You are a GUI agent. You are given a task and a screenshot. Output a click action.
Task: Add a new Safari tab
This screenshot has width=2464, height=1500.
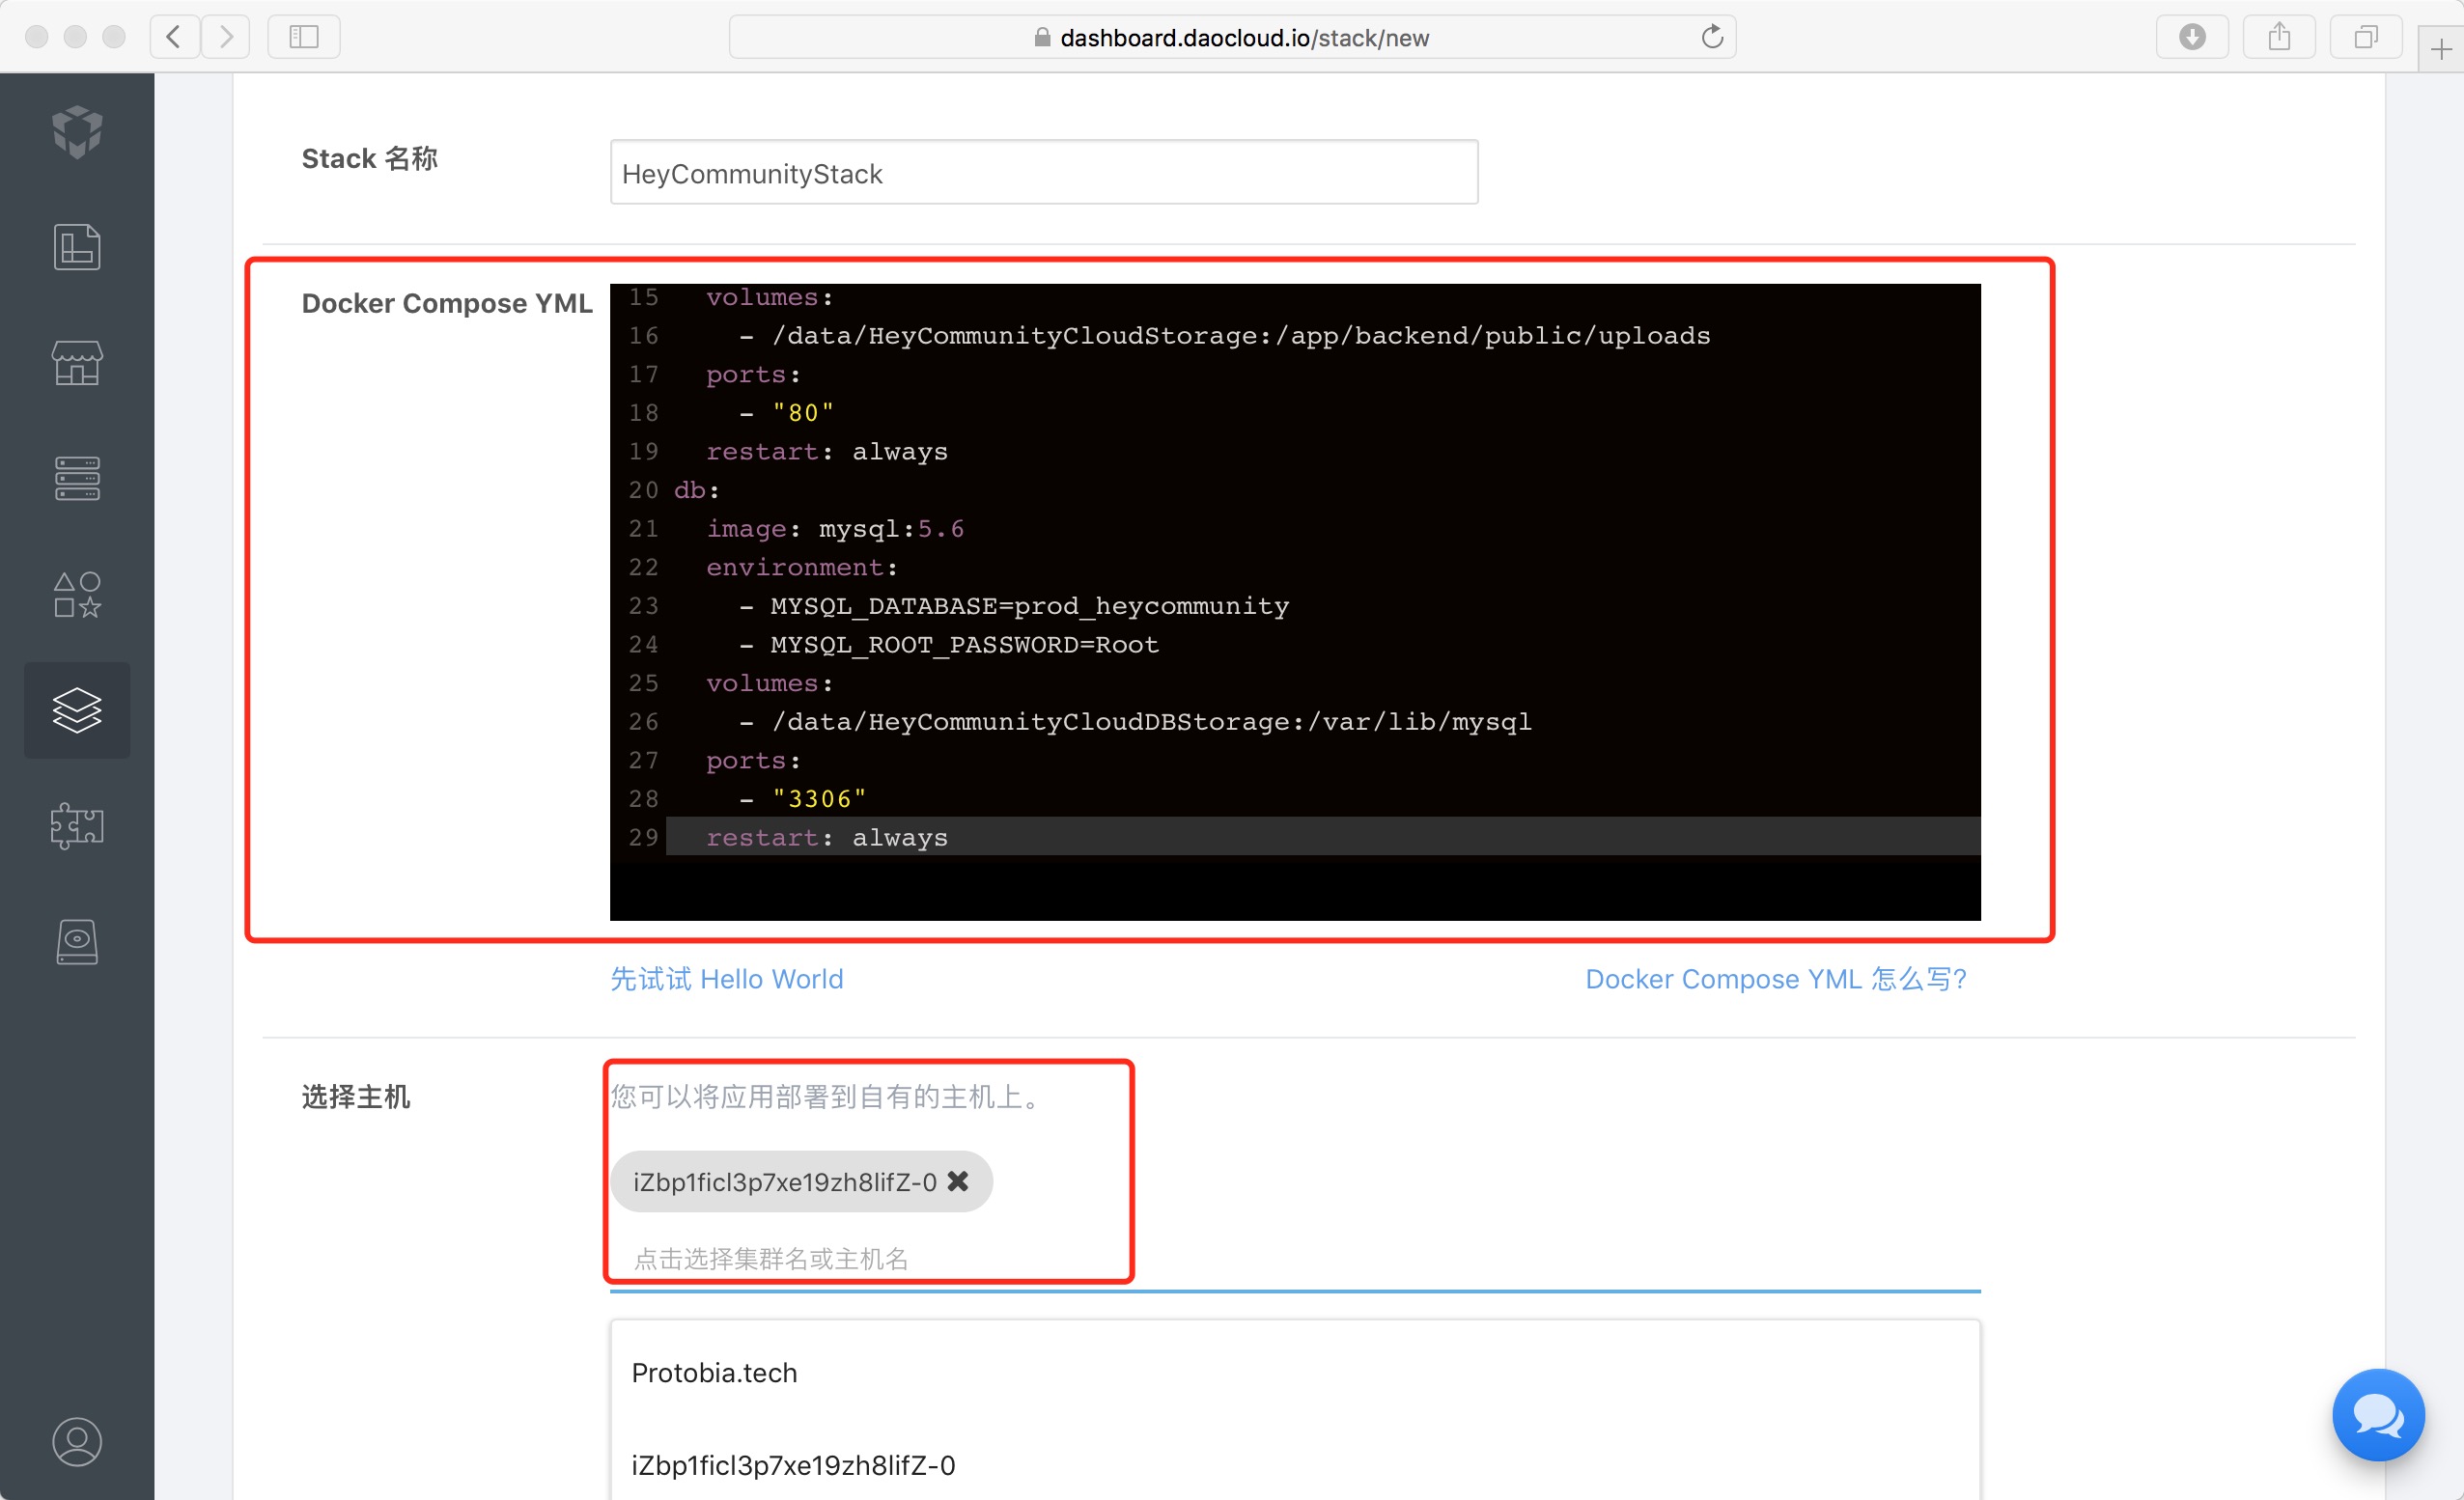click(2441, 49)
